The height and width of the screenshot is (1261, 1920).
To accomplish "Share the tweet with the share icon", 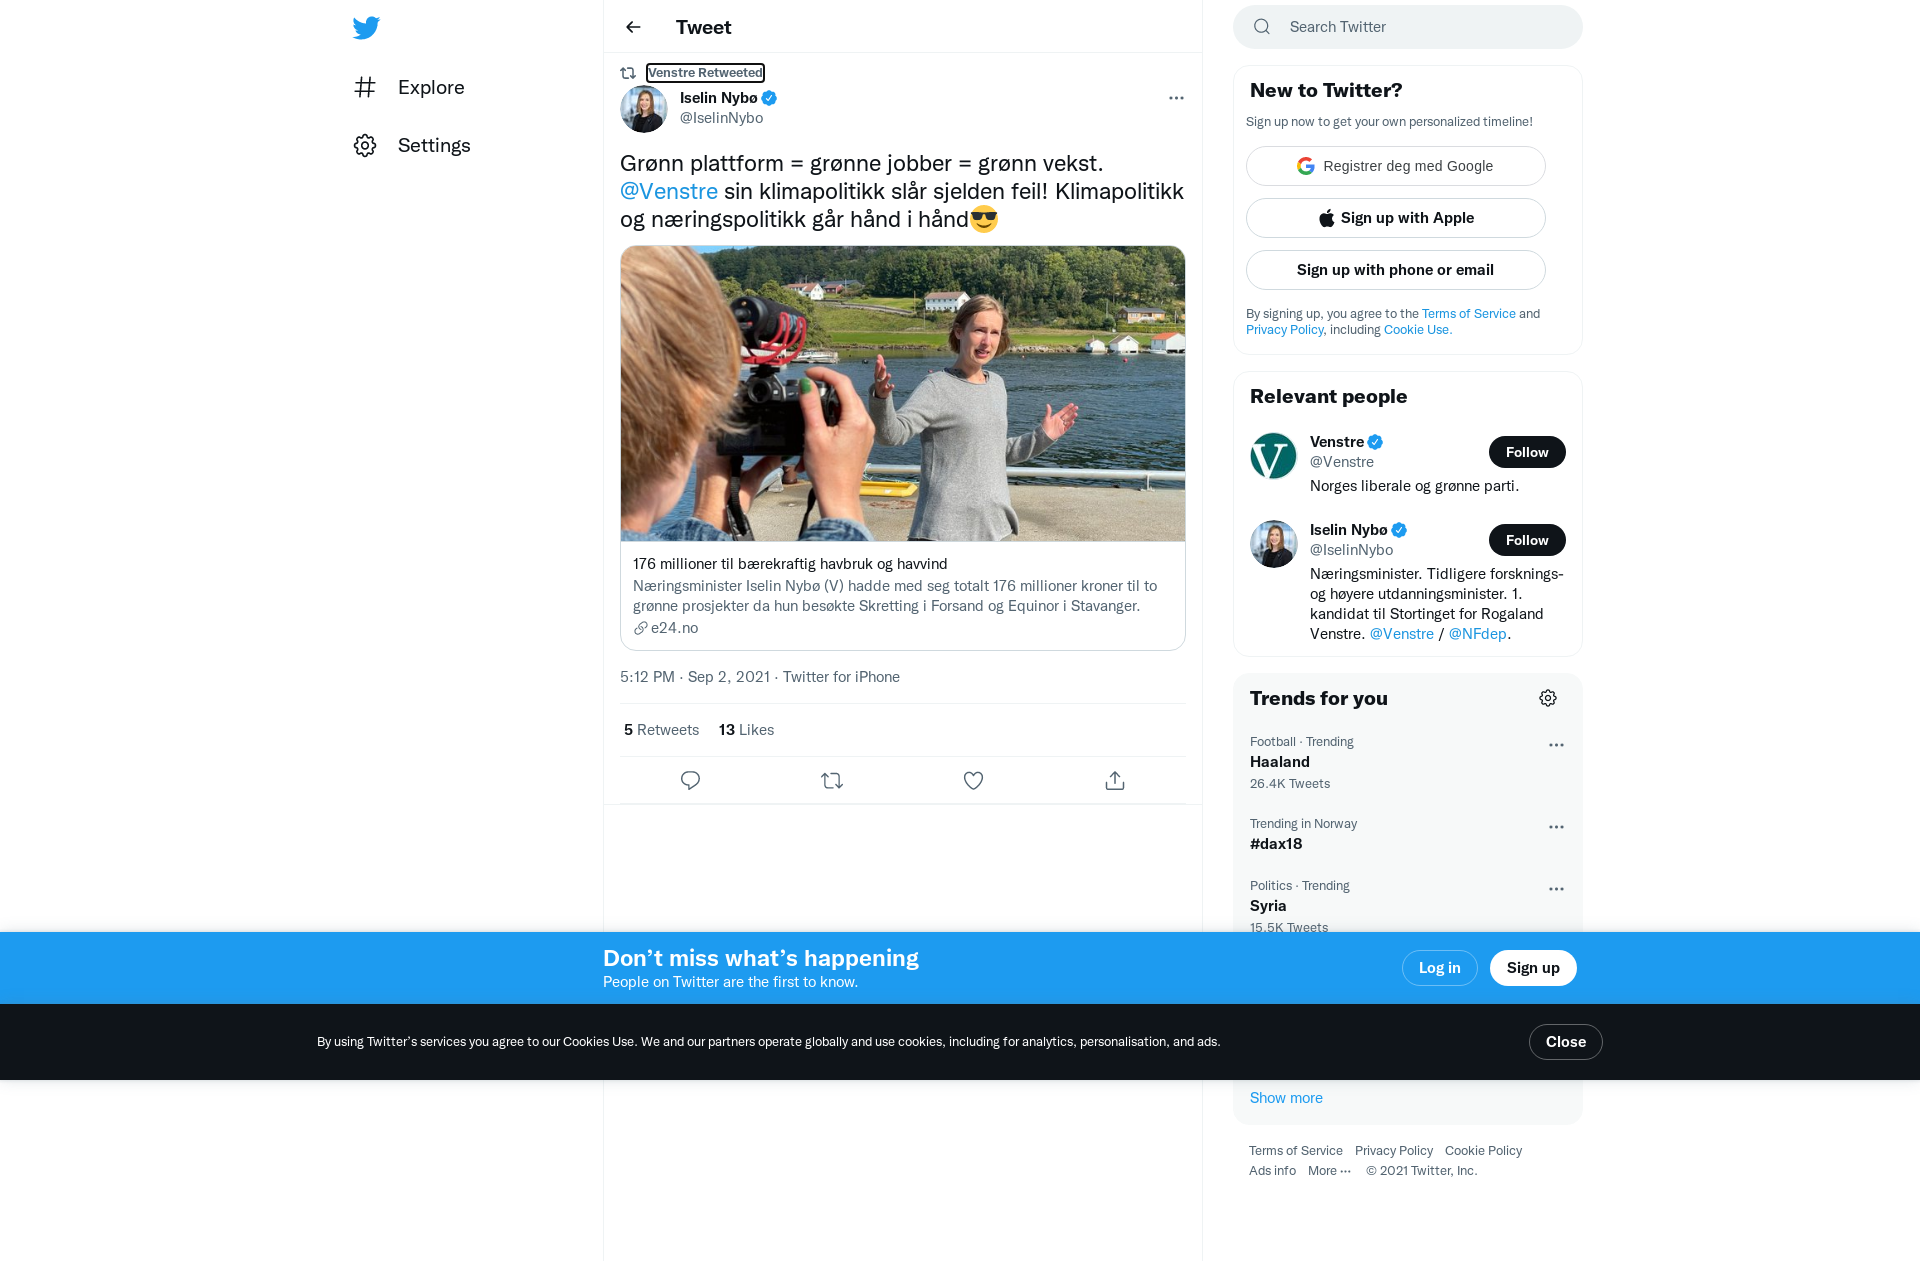I will pyautogui.click(x=1115, y=781).
